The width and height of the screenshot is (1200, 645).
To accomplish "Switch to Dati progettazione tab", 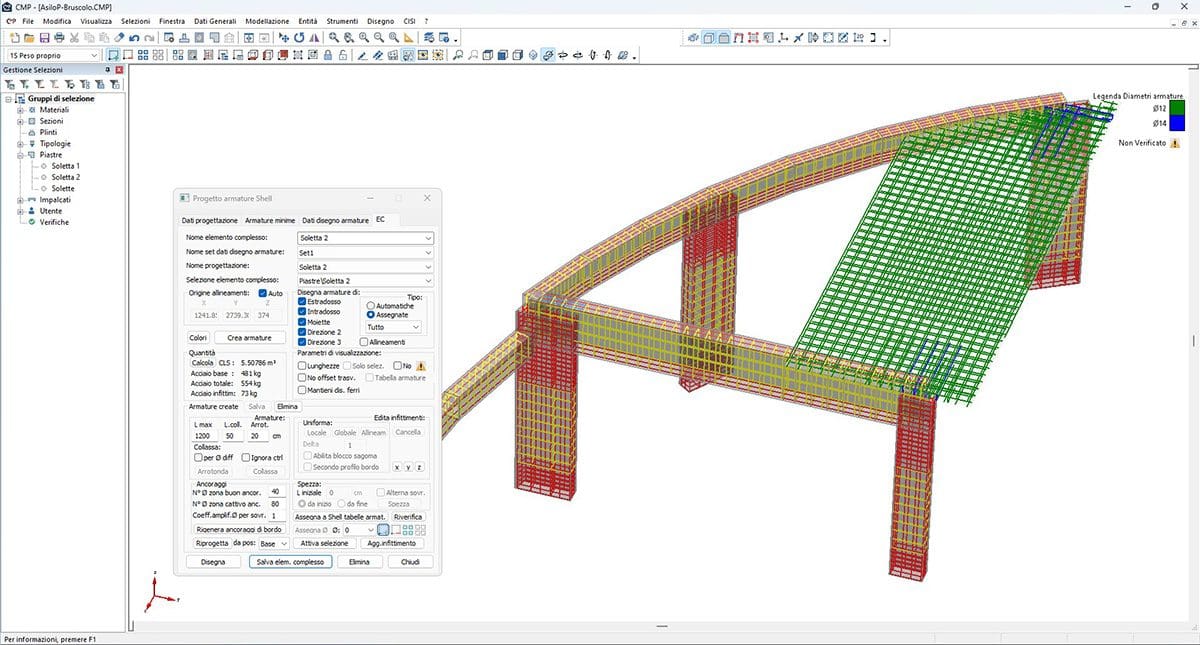I will (210, 220).
